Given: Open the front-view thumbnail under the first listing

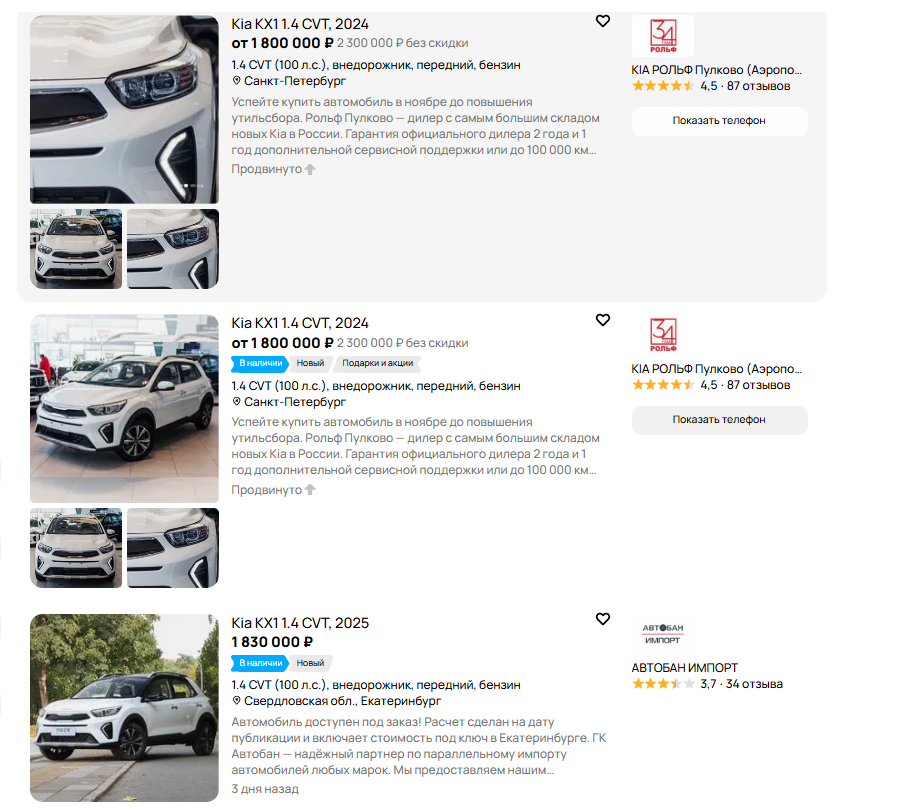Looking at the screenshot, I should (76, 249).
